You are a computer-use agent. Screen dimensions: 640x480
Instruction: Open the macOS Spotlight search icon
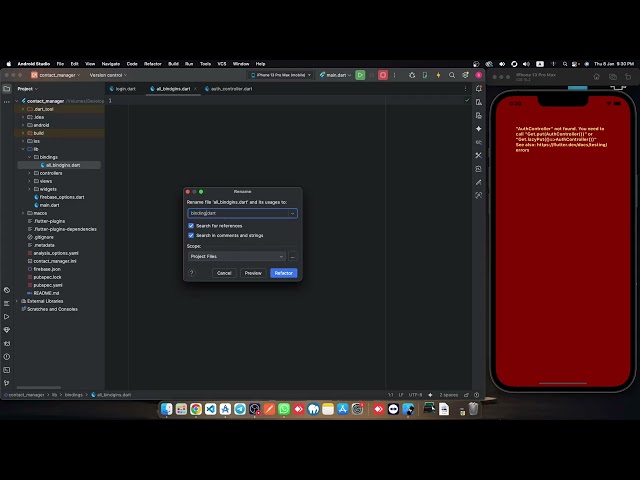coord(564,64)
